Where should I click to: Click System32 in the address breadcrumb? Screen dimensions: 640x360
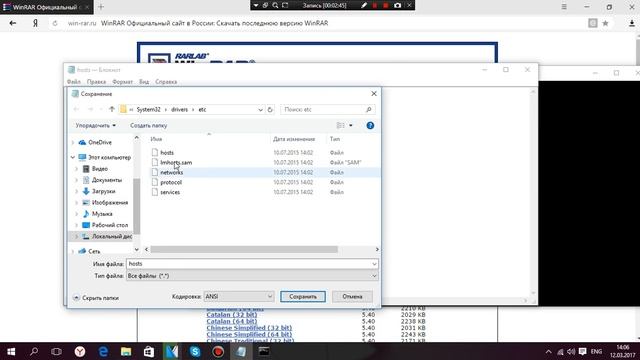(148, 109)
